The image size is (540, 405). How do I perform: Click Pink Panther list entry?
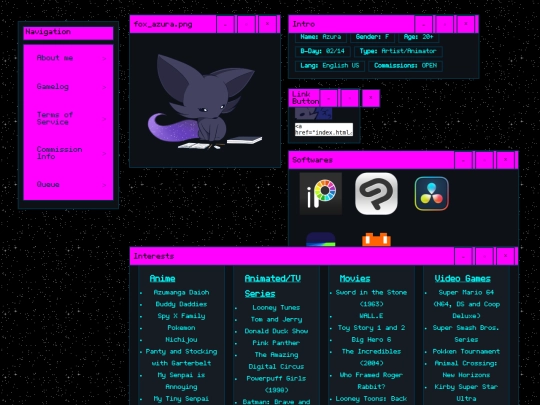click(276, 343)
